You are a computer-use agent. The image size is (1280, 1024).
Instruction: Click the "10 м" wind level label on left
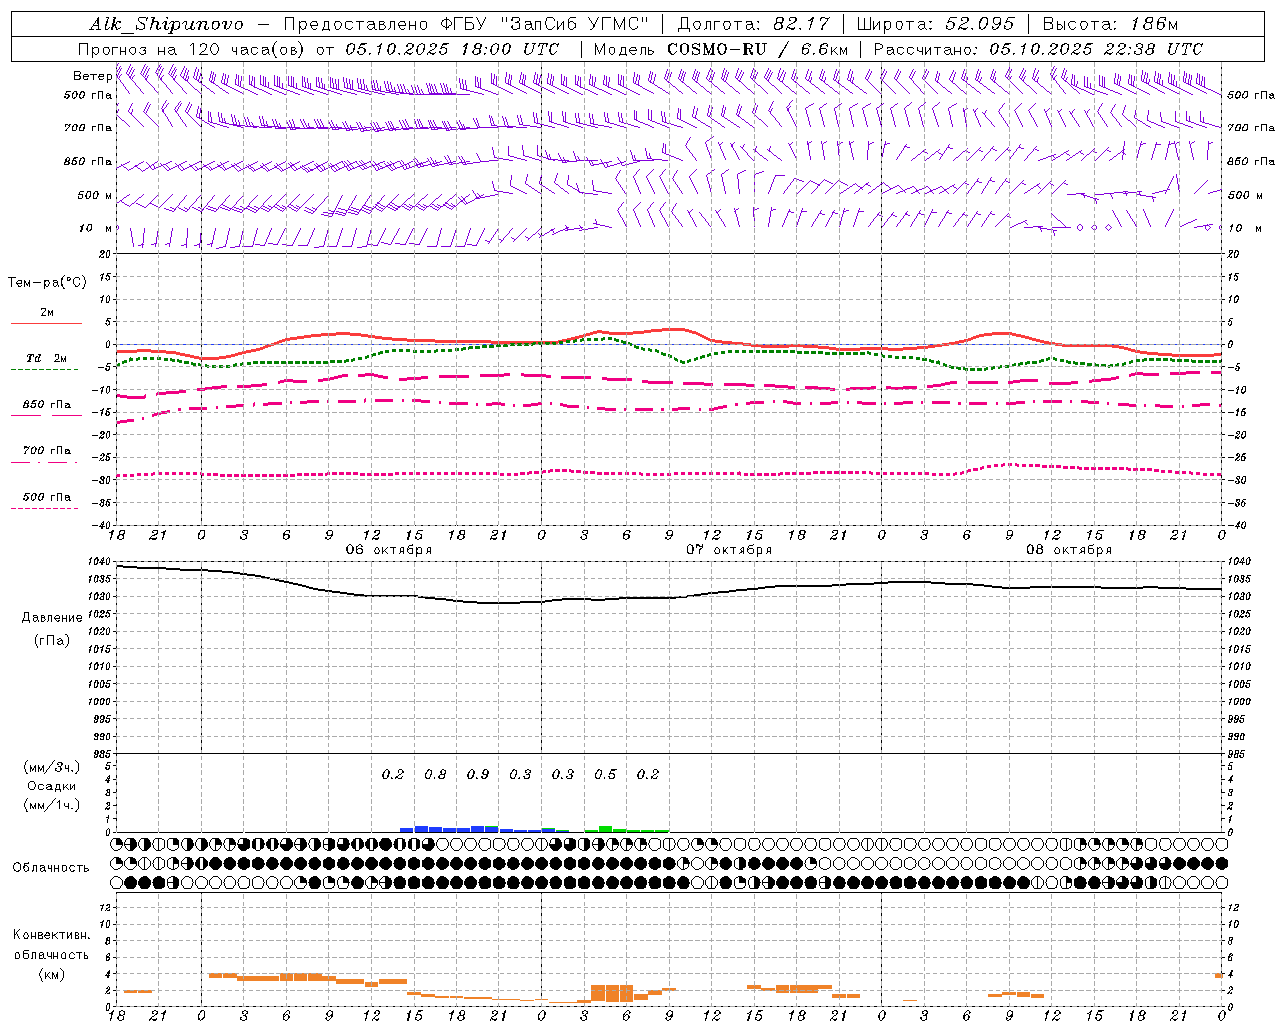[x=96, y=228]
